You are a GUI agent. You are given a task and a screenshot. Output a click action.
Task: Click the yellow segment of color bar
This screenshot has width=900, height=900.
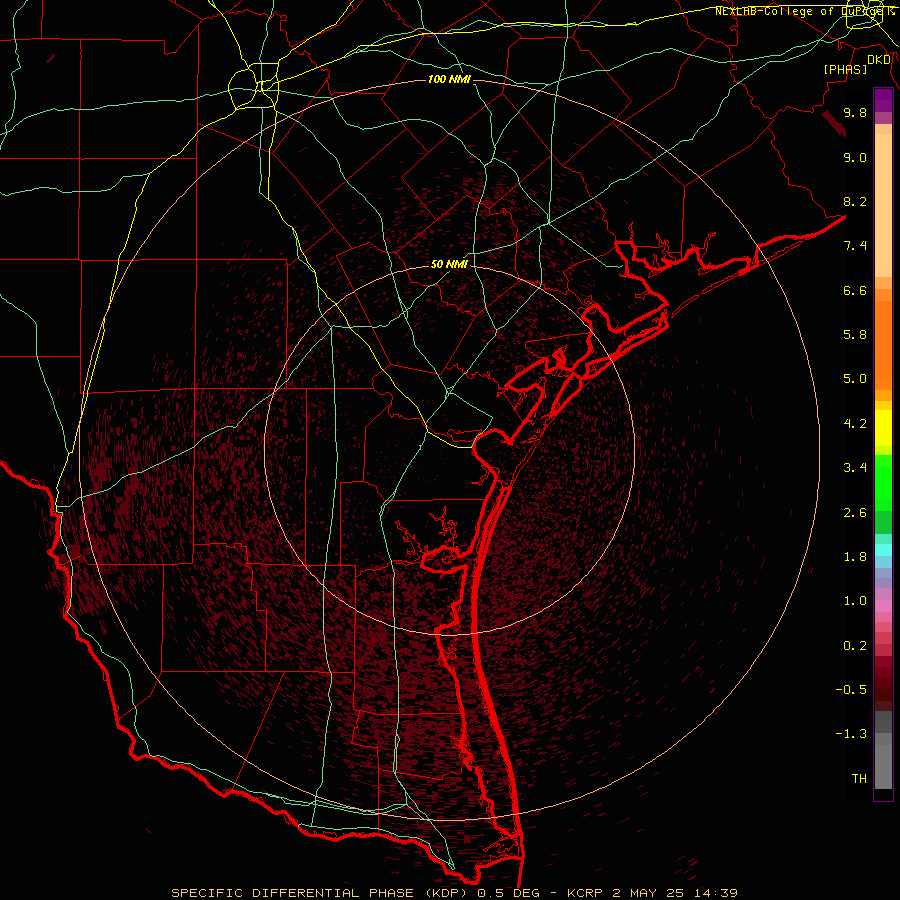[883, 427]
